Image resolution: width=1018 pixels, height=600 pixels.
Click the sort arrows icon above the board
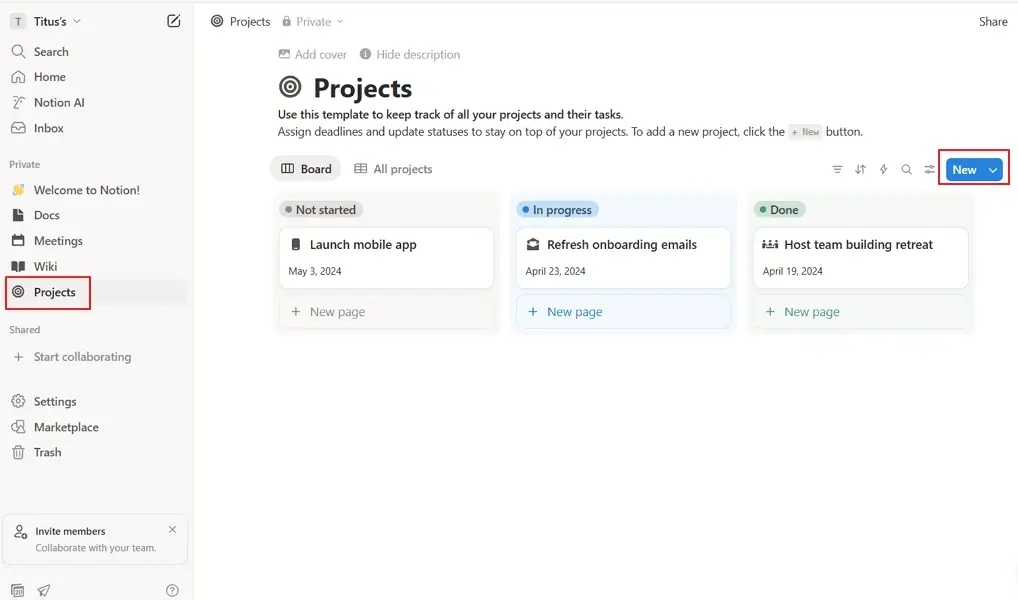pyautogui.click(x=860, y=169)
